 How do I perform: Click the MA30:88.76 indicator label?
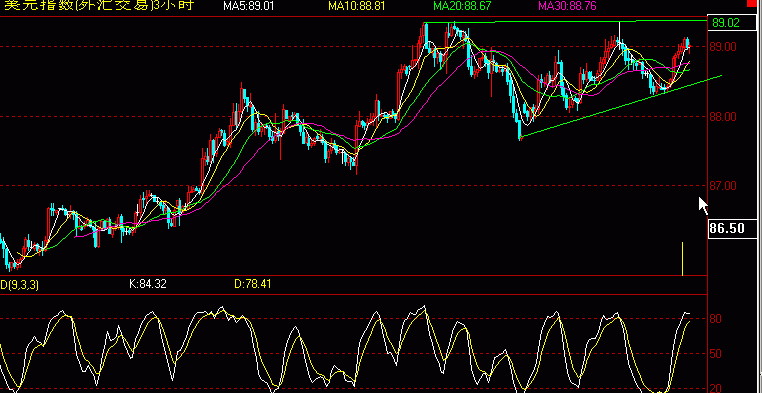tap(568, 6)
